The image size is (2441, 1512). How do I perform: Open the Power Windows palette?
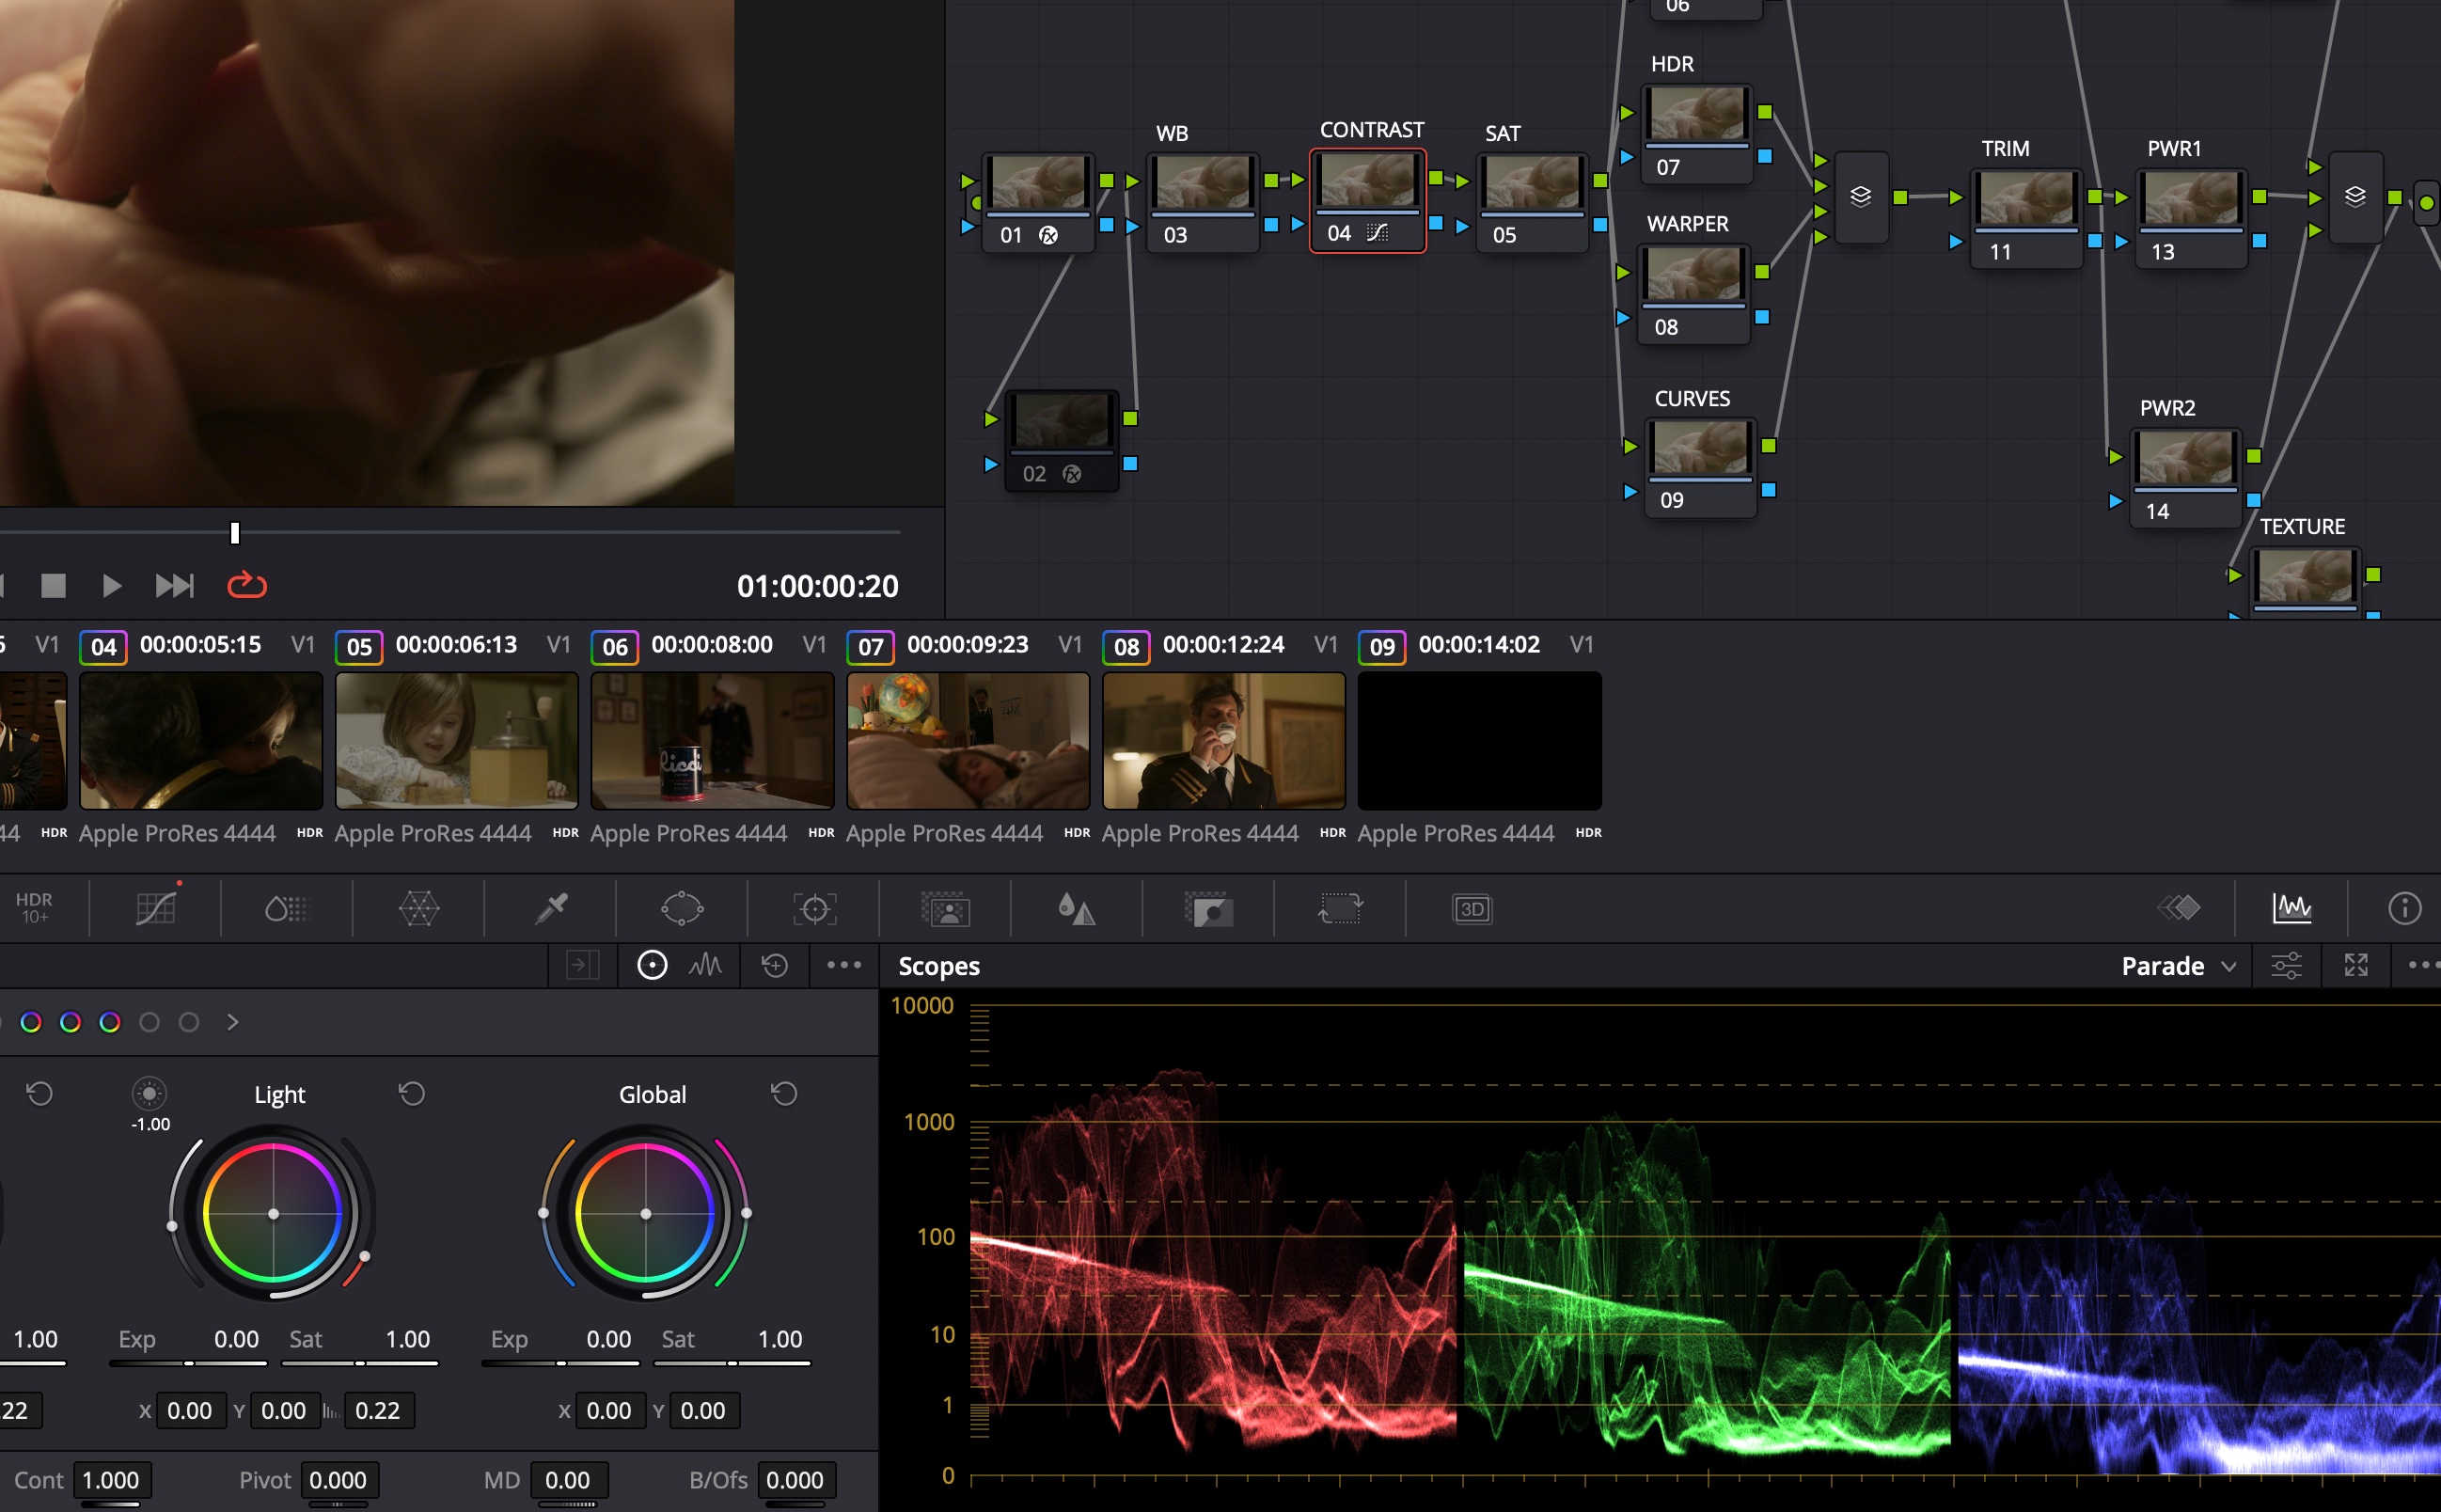point(681,908)
